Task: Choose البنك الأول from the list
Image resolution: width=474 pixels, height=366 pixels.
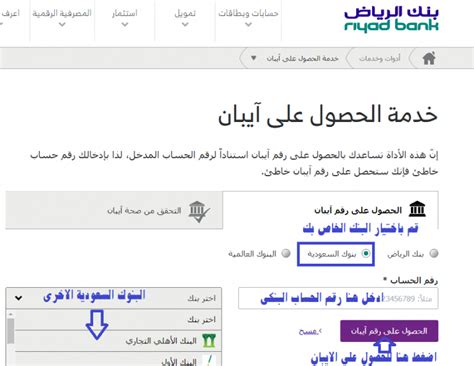Action: pyautogui.click(x=118, y=359)
